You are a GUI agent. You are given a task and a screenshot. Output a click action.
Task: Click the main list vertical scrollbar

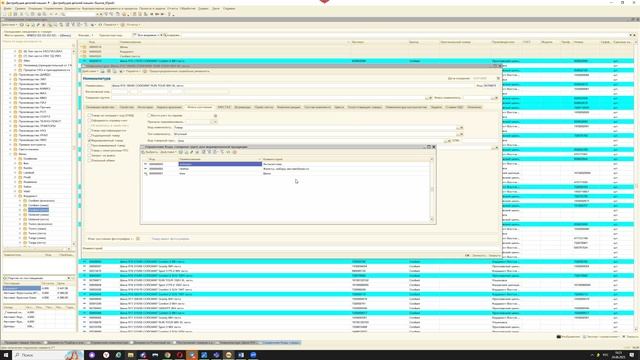coord(636,188)
